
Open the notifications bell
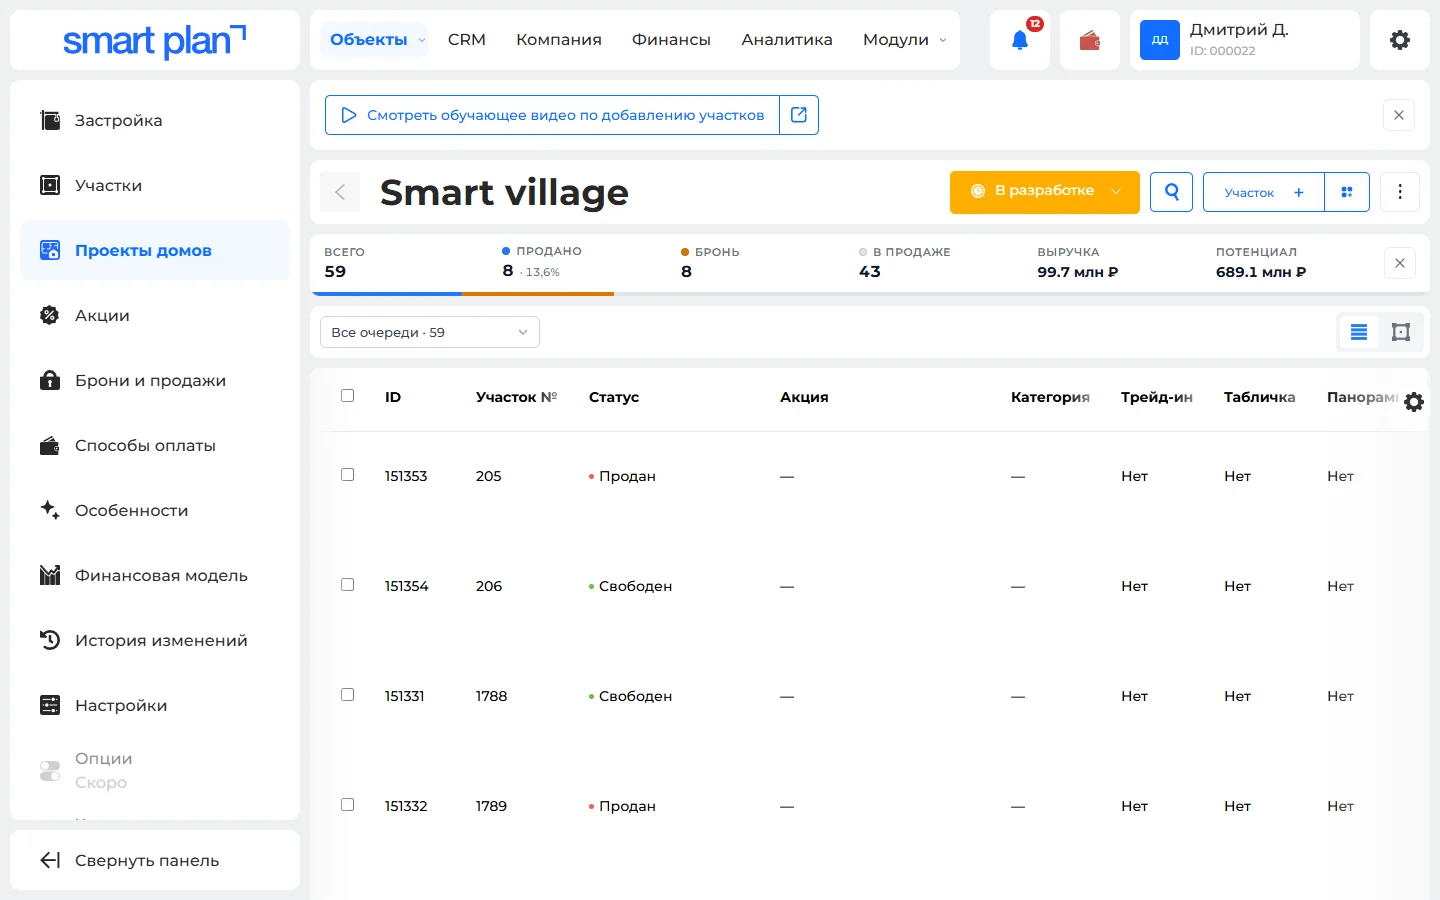coord(1020,40)
